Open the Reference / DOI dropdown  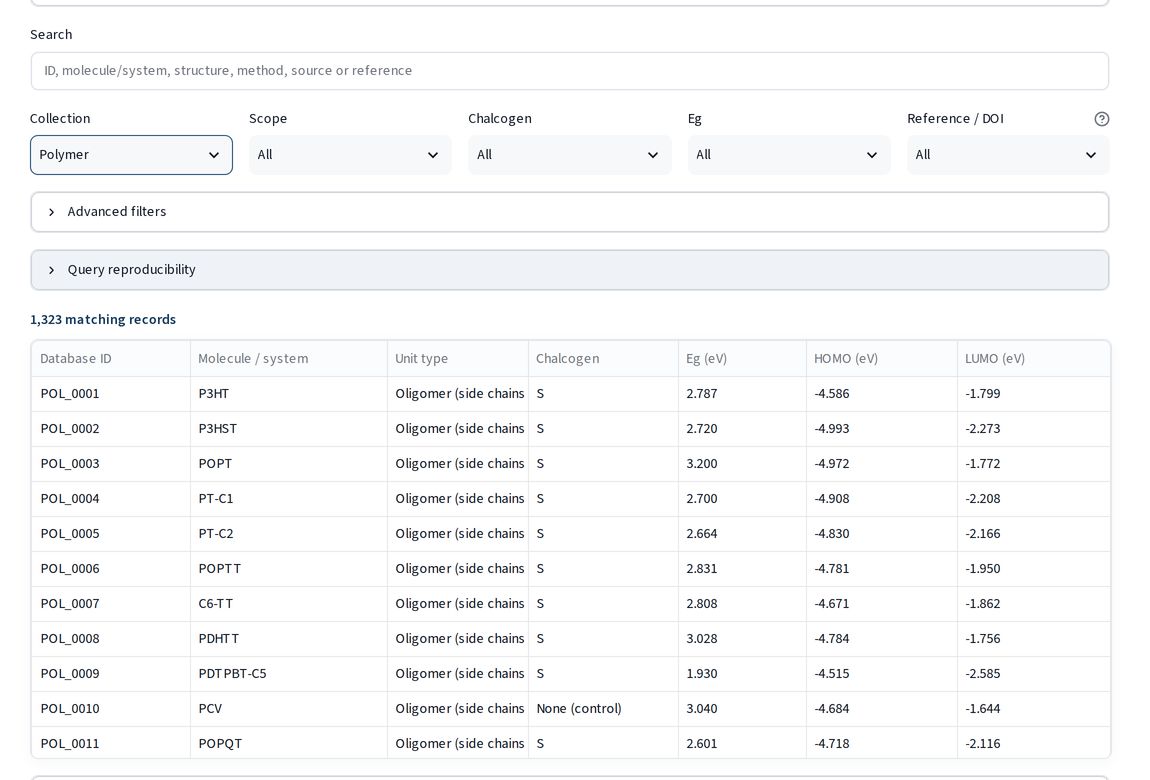point(1008,155)
